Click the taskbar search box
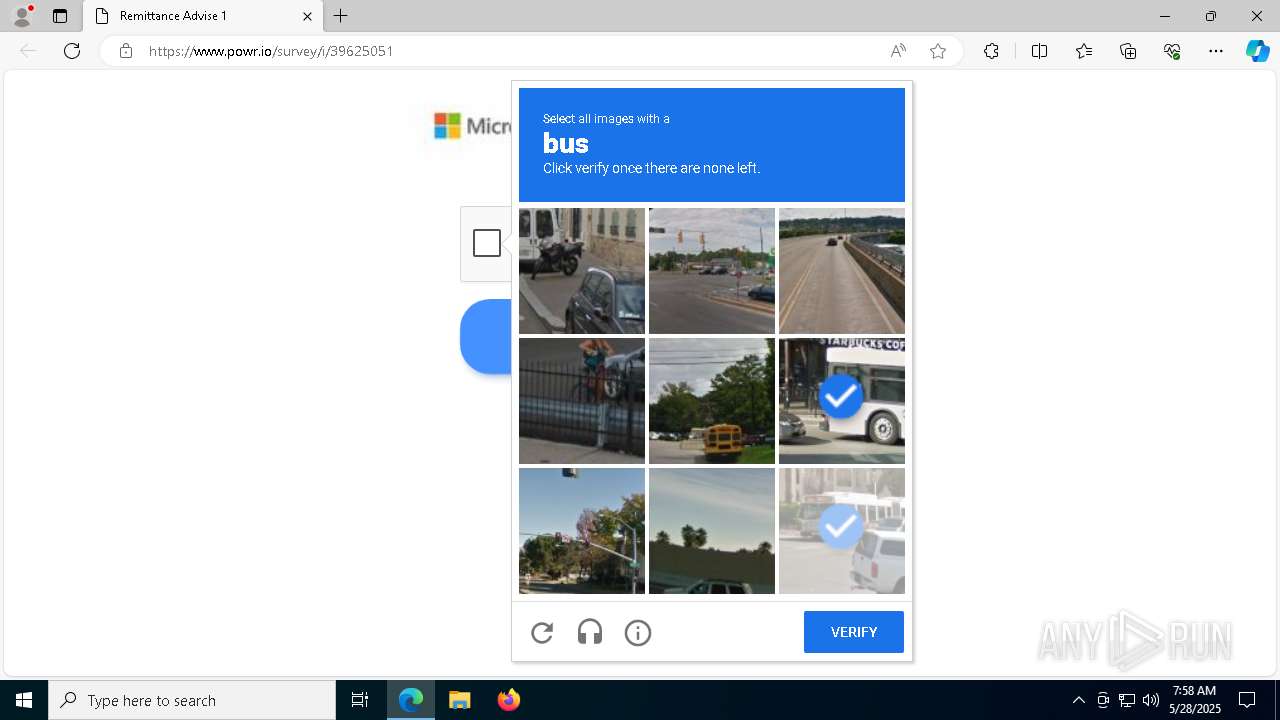The height and width of the screenshot is (720, 1280). coord(192,700)
